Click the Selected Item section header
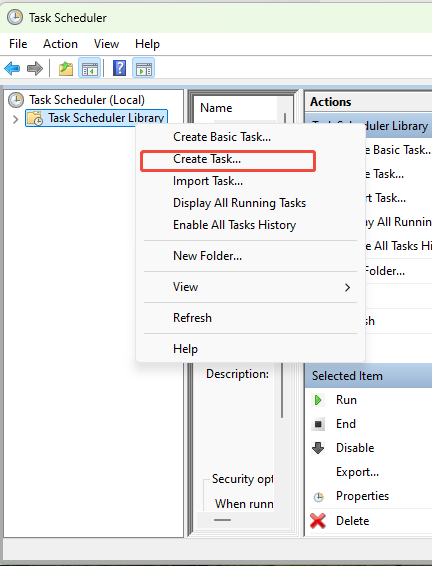The width and height of the screenshot is (432, 566). click(x=368, y=376)
